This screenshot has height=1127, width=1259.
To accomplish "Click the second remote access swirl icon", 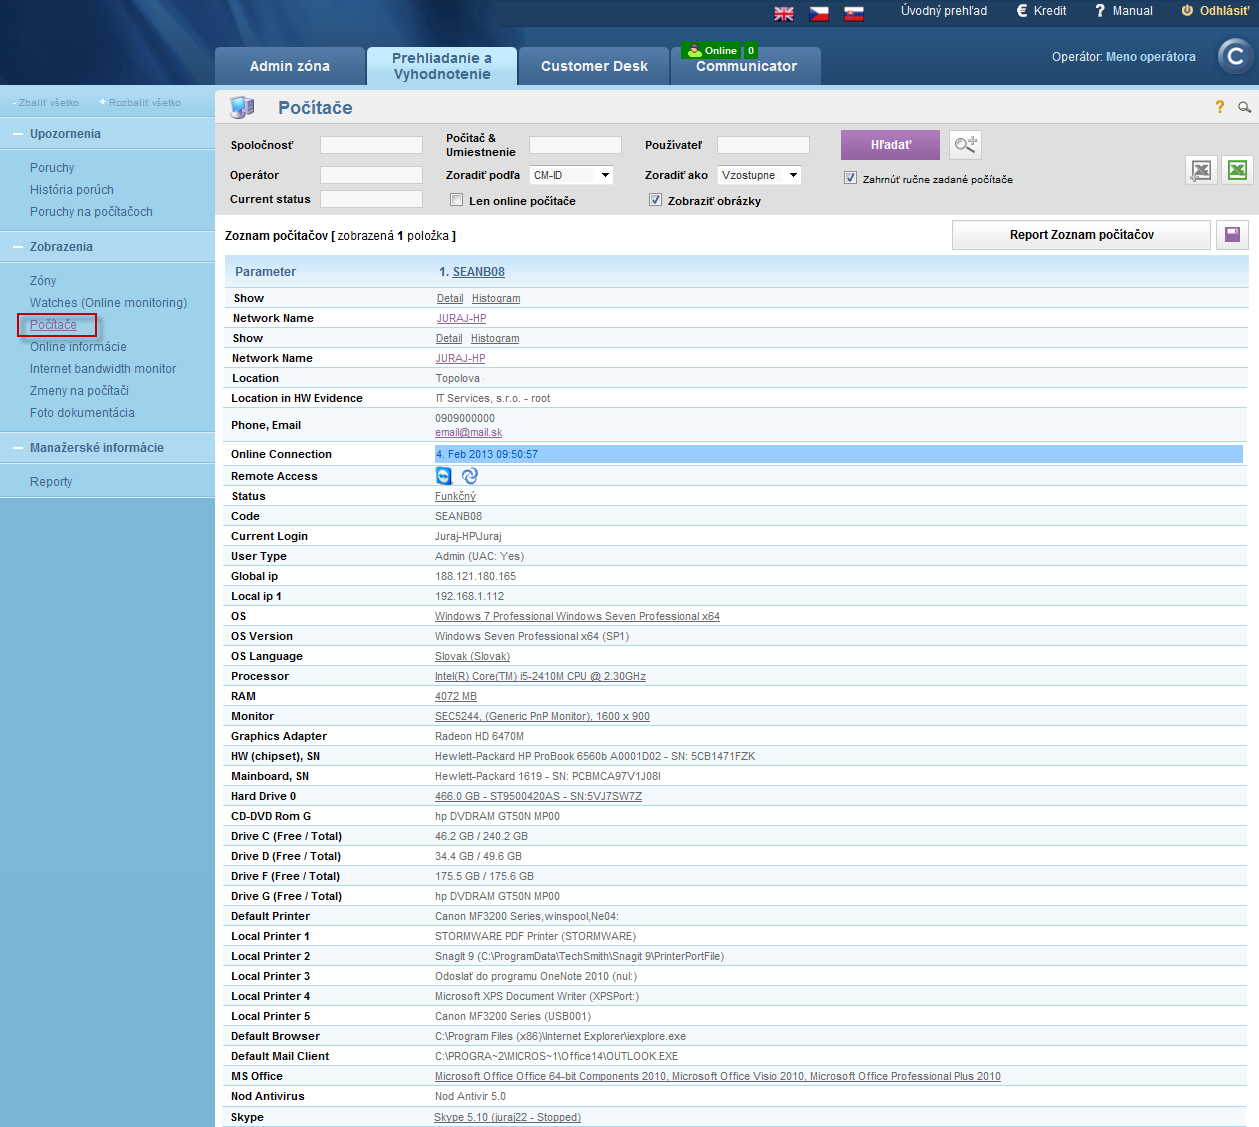I will coord(470,476).
